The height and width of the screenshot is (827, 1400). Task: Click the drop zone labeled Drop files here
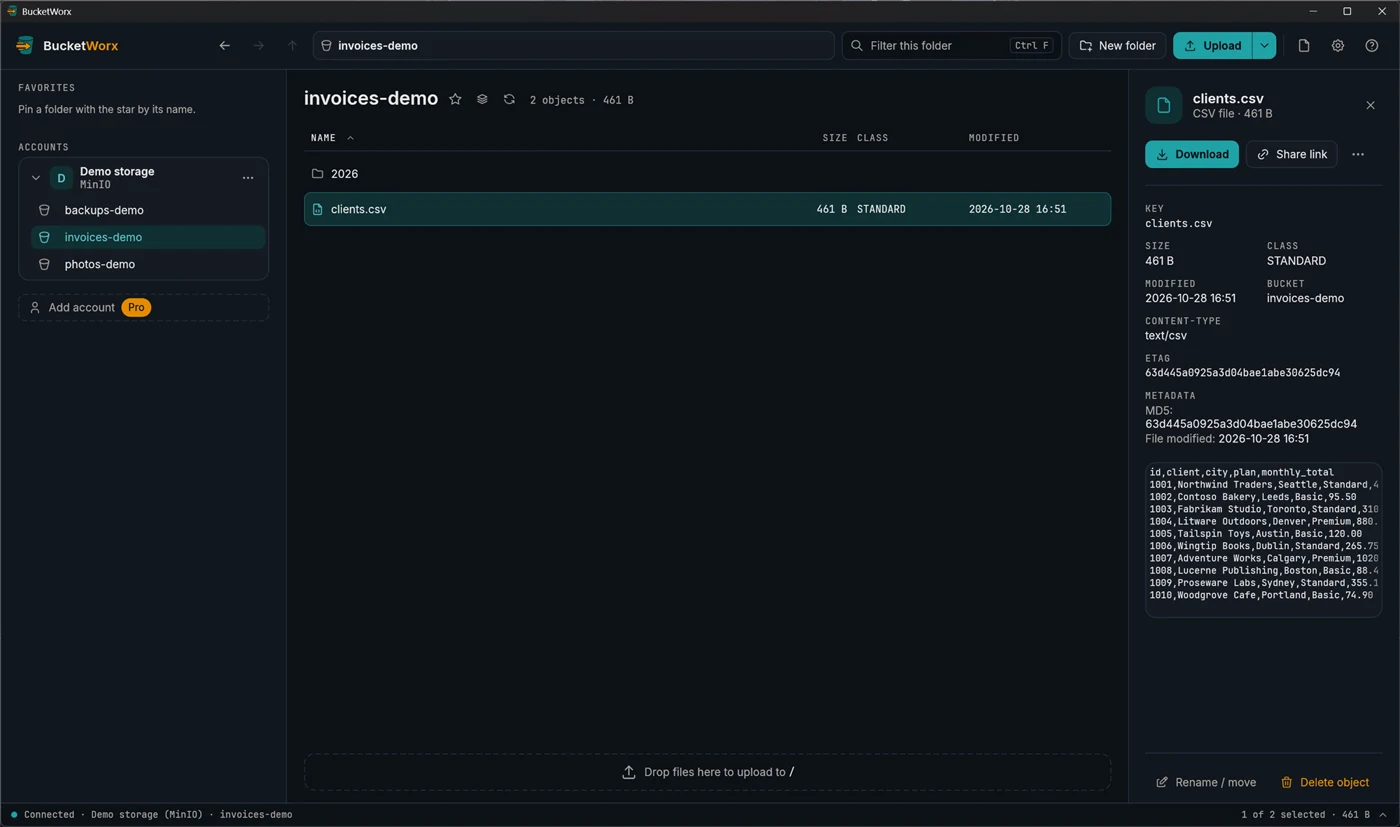707,772
